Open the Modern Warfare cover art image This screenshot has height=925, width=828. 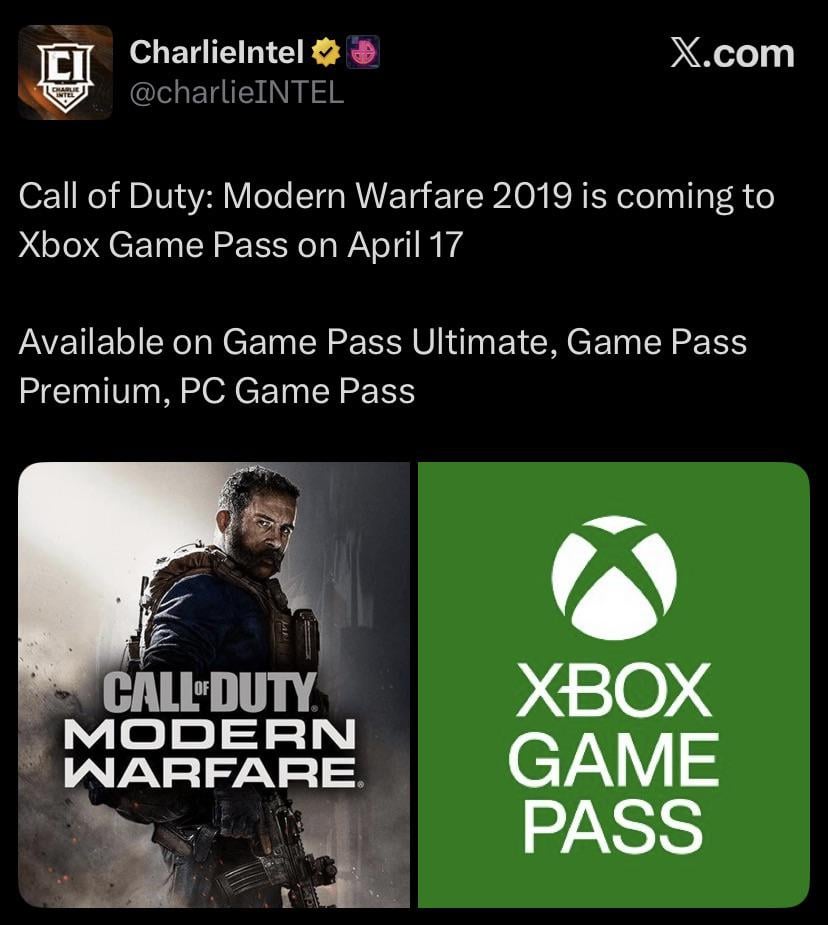pyautogui.click(x=214, y=684)
